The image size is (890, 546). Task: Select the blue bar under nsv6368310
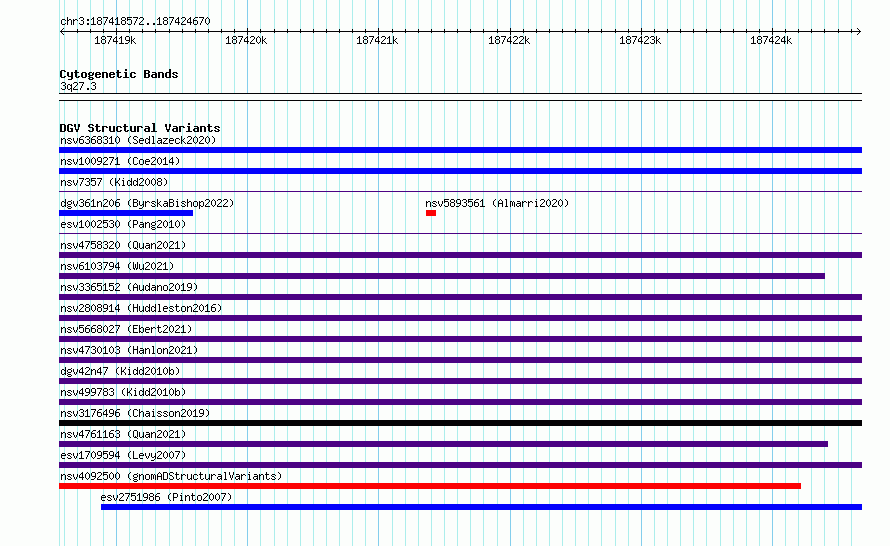(460, 150)
